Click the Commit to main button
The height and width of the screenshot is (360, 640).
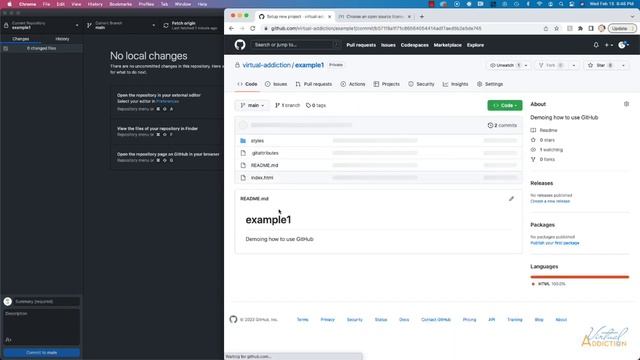click(41, 353)
